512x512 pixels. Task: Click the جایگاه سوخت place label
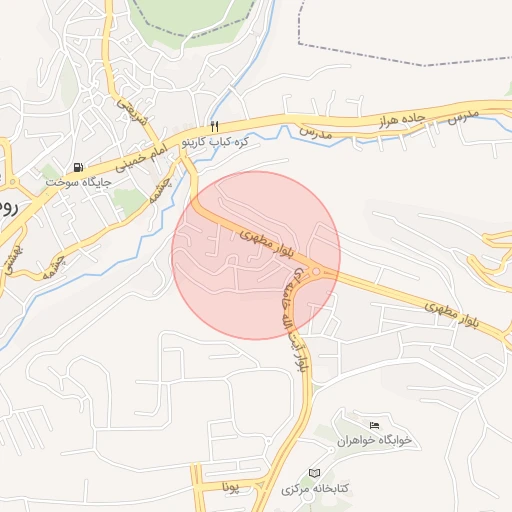(79, 183)
